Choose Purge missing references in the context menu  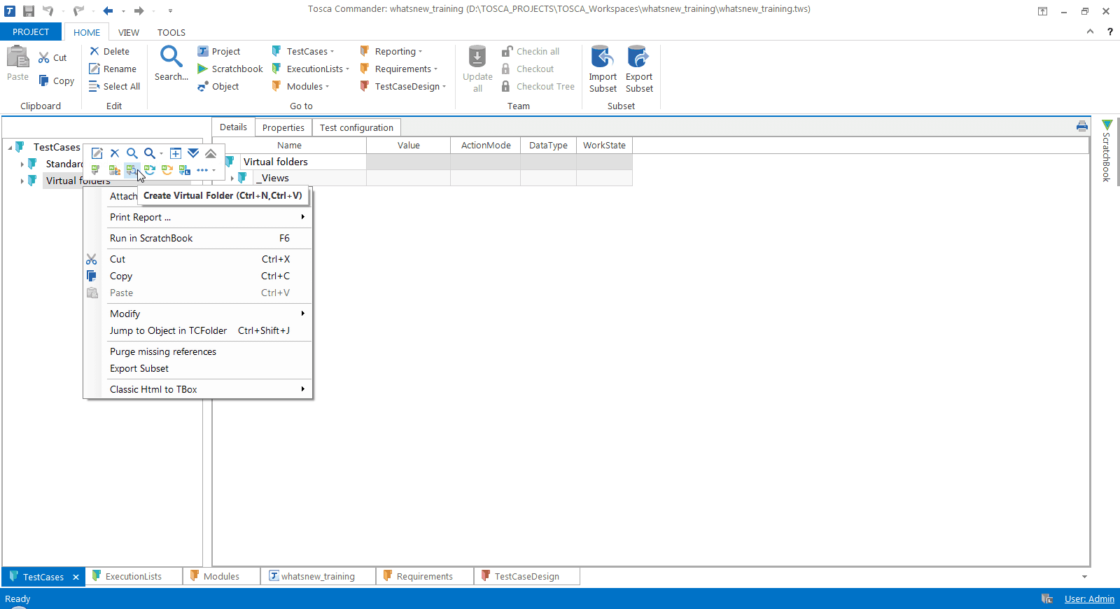[199, 351]
